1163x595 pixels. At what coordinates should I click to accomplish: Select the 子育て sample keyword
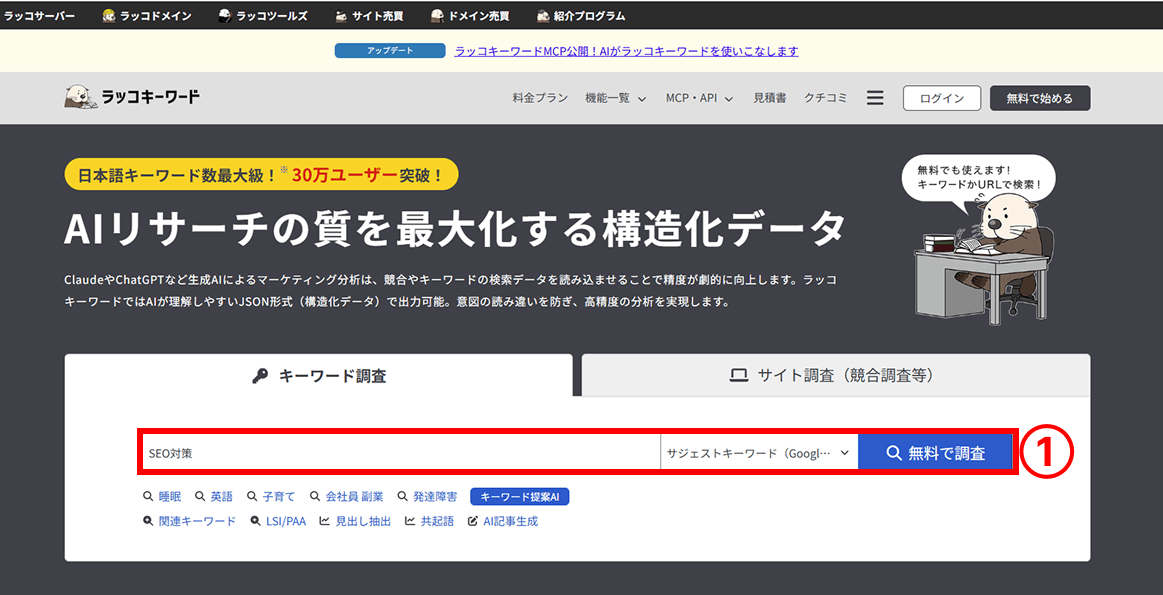point(271,496)
